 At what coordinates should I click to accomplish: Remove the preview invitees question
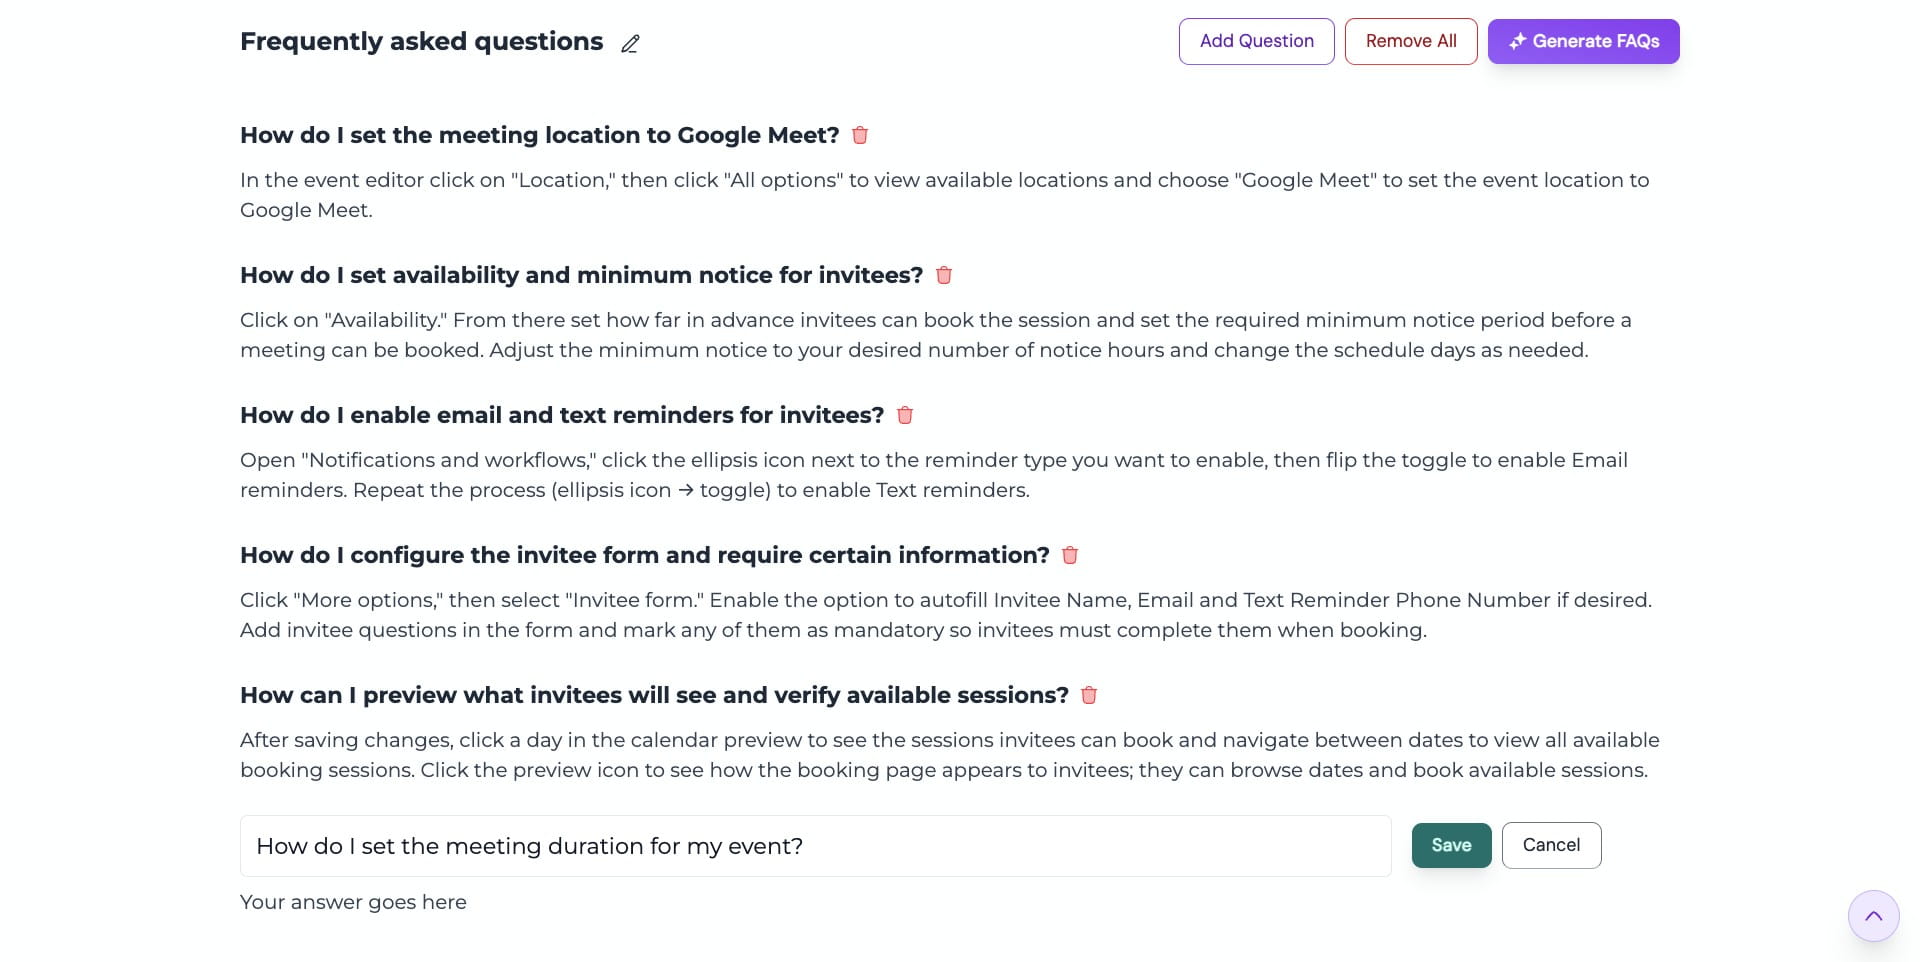(x=1089, y=695)
